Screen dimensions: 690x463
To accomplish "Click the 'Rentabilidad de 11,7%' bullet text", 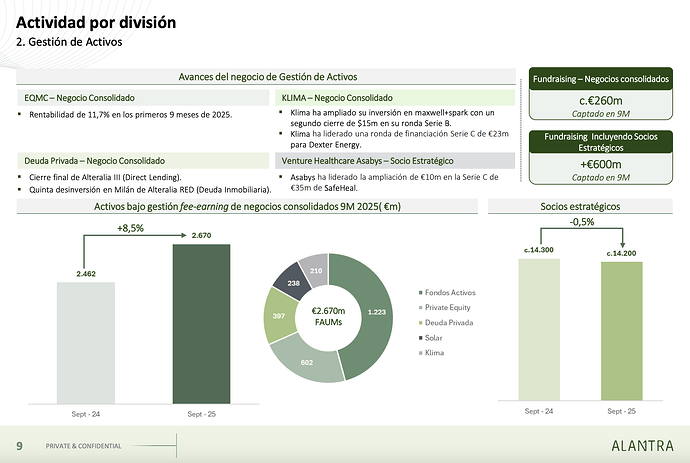I will point(131,115).
